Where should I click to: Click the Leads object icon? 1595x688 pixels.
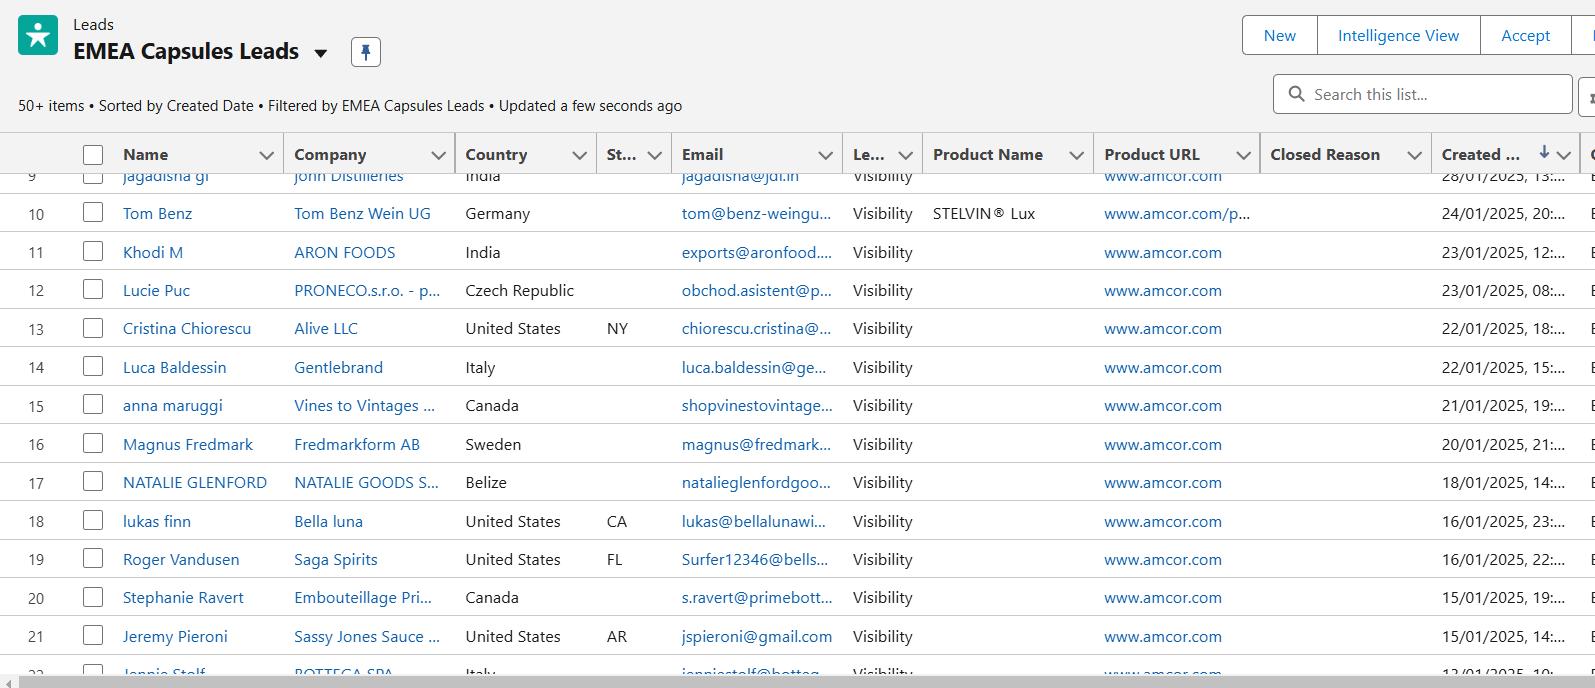[38, 36]
